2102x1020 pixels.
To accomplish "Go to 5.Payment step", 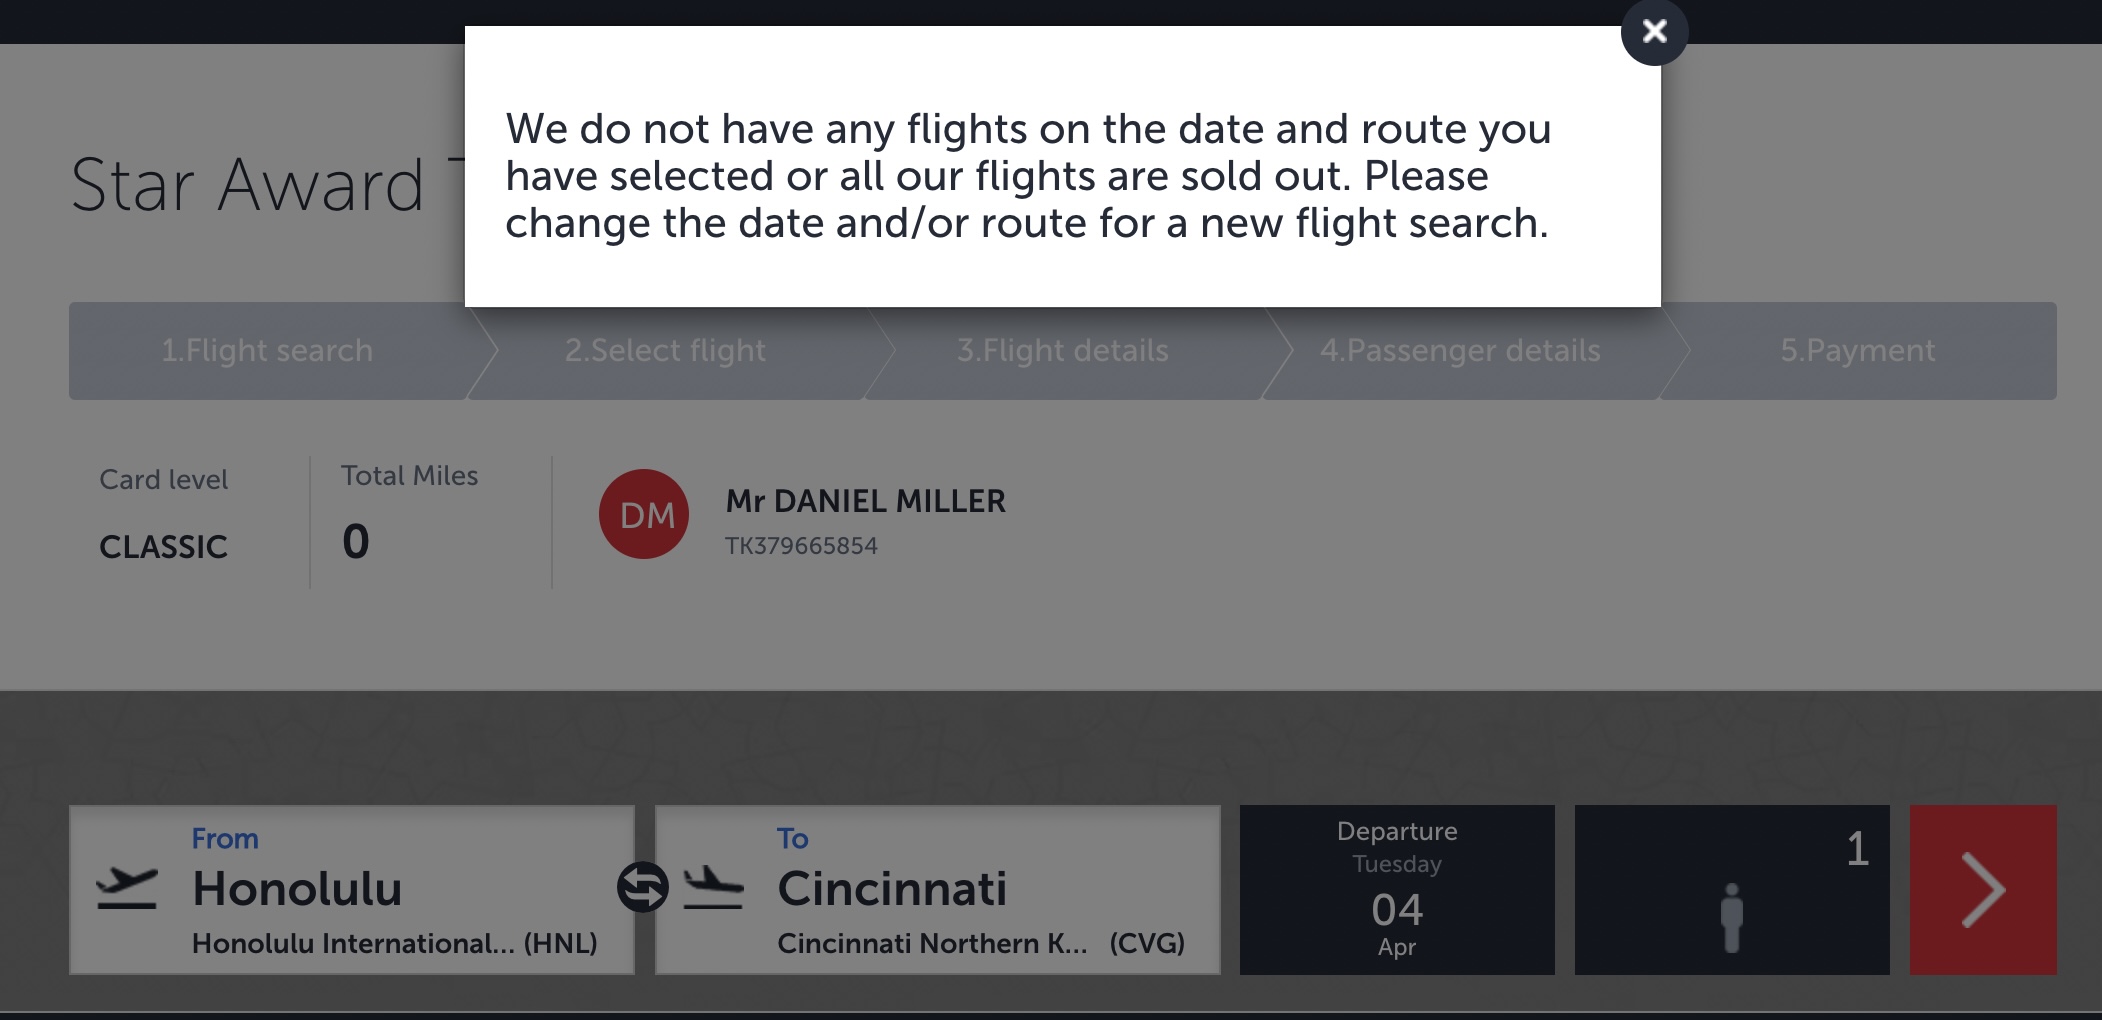I will pyautogui.click(x=1857, y=351).
